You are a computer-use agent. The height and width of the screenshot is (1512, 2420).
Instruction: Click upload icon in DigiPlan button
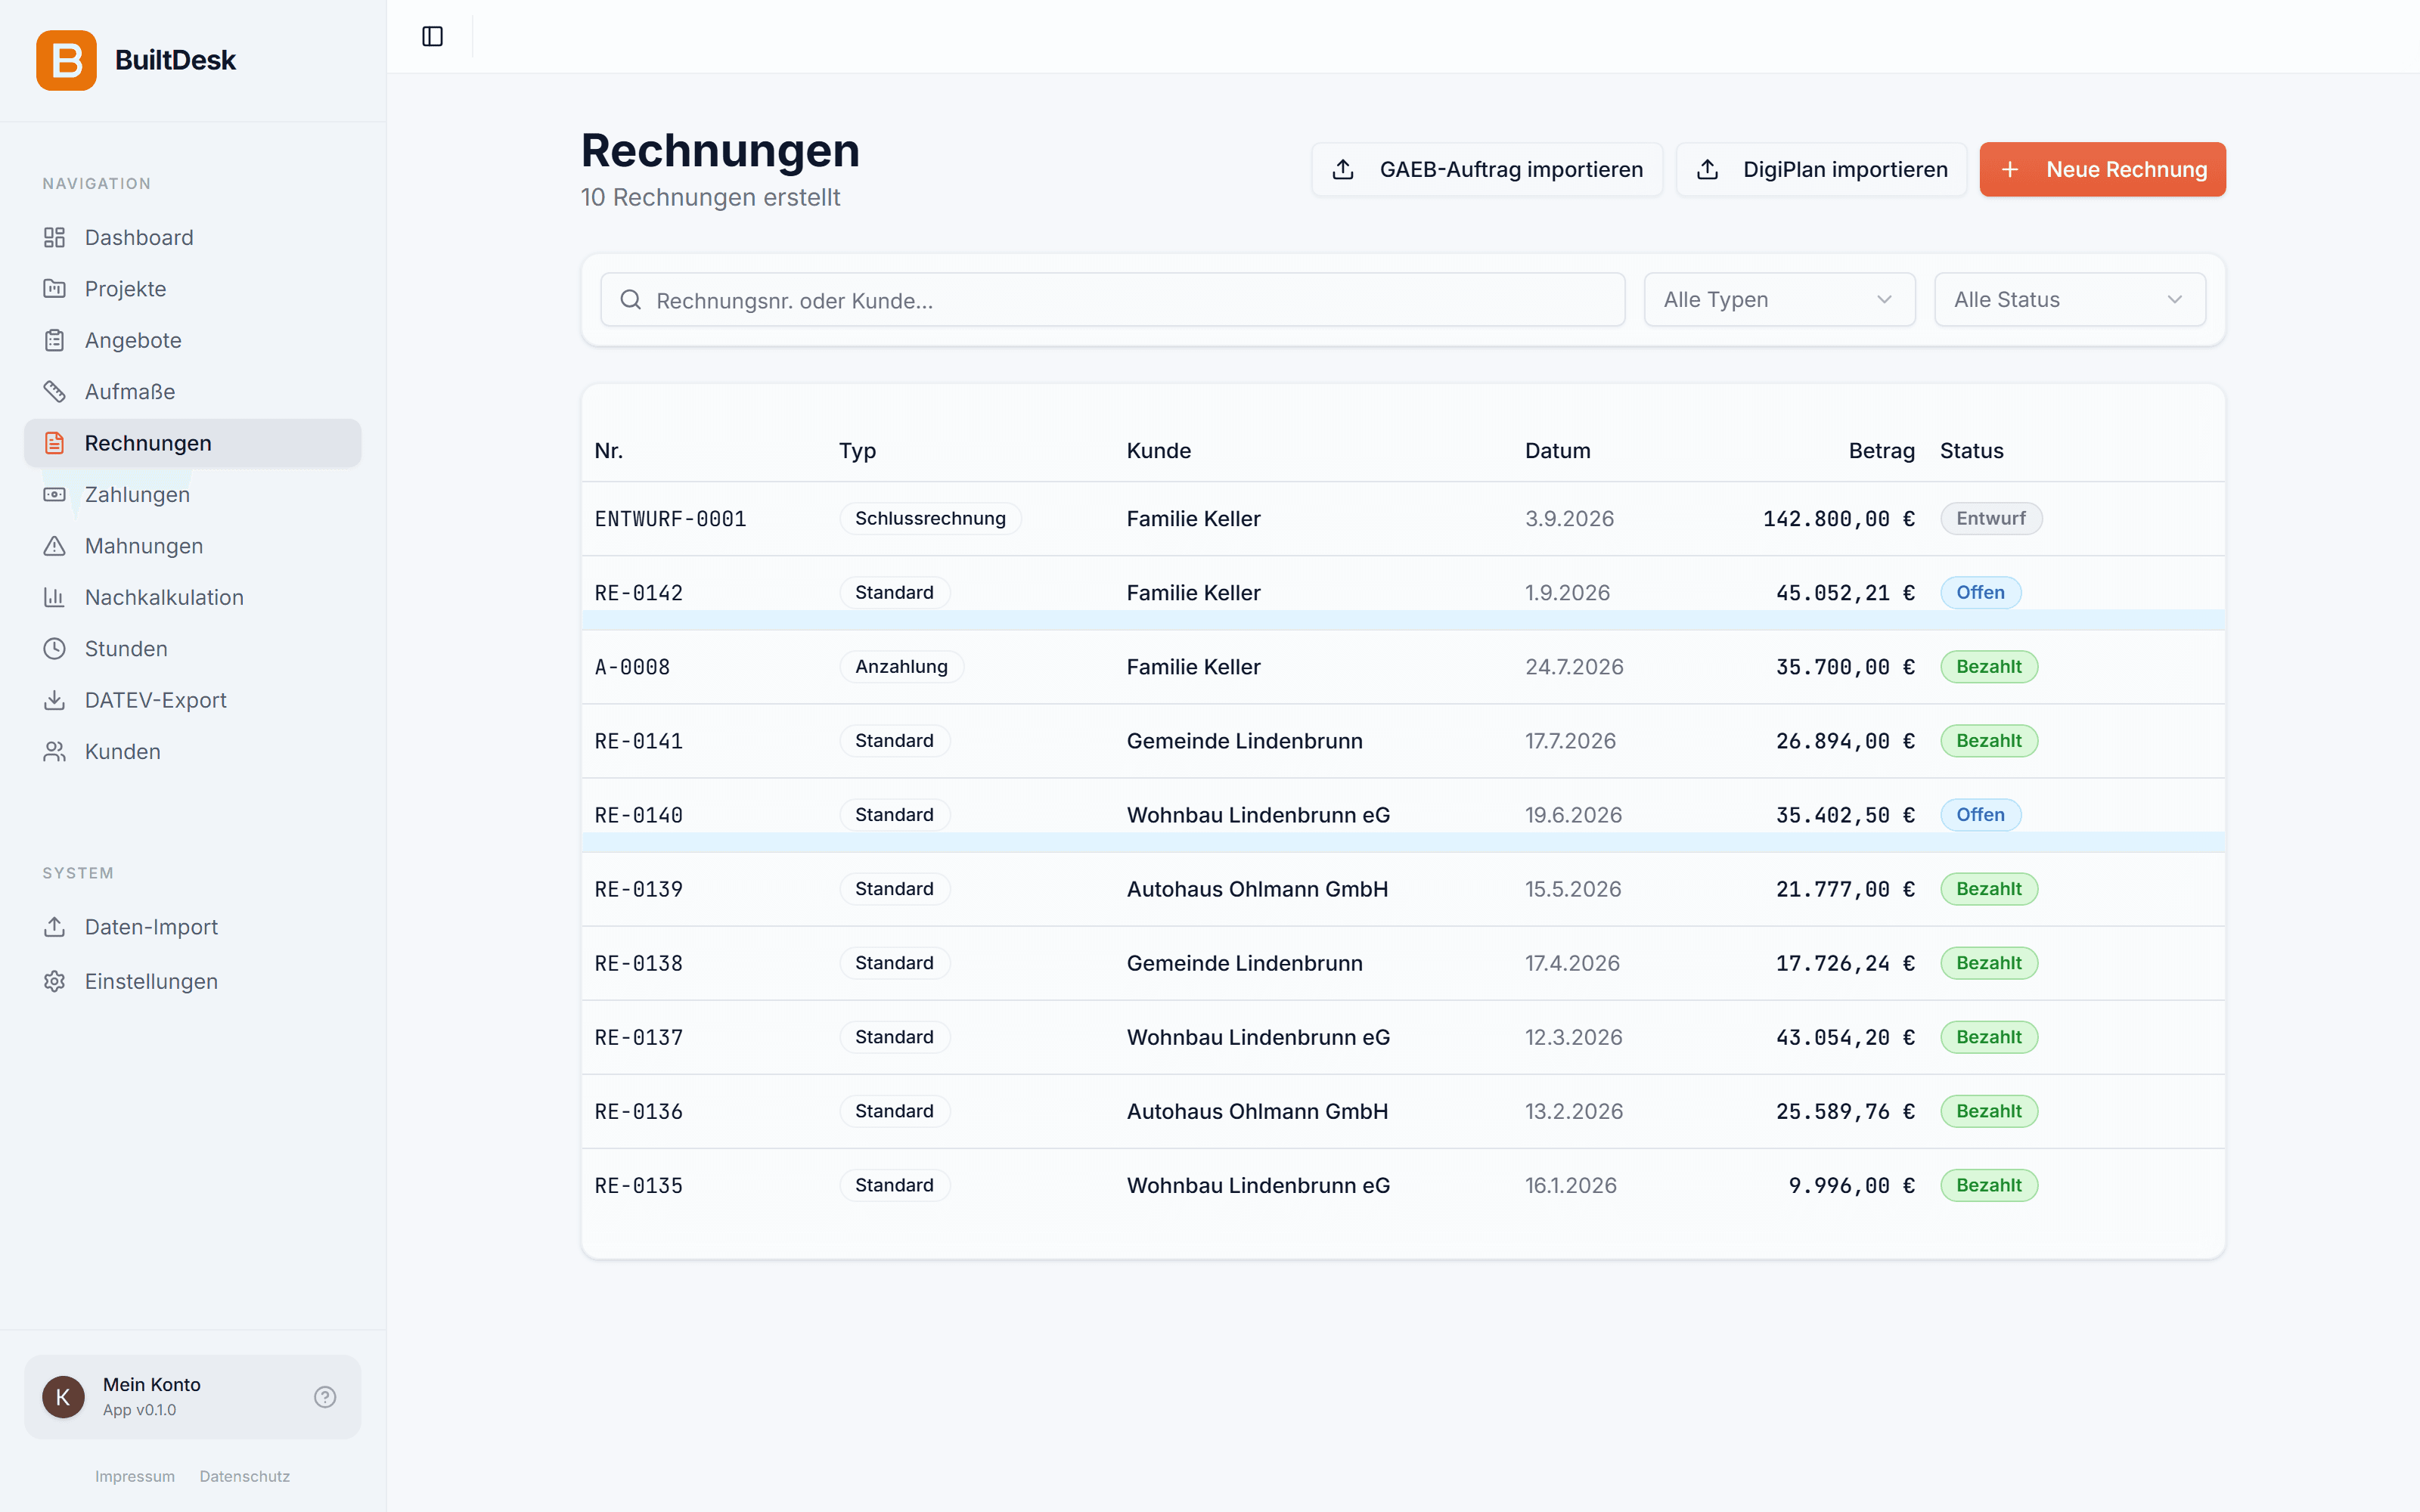click(x=1707, y=170)
